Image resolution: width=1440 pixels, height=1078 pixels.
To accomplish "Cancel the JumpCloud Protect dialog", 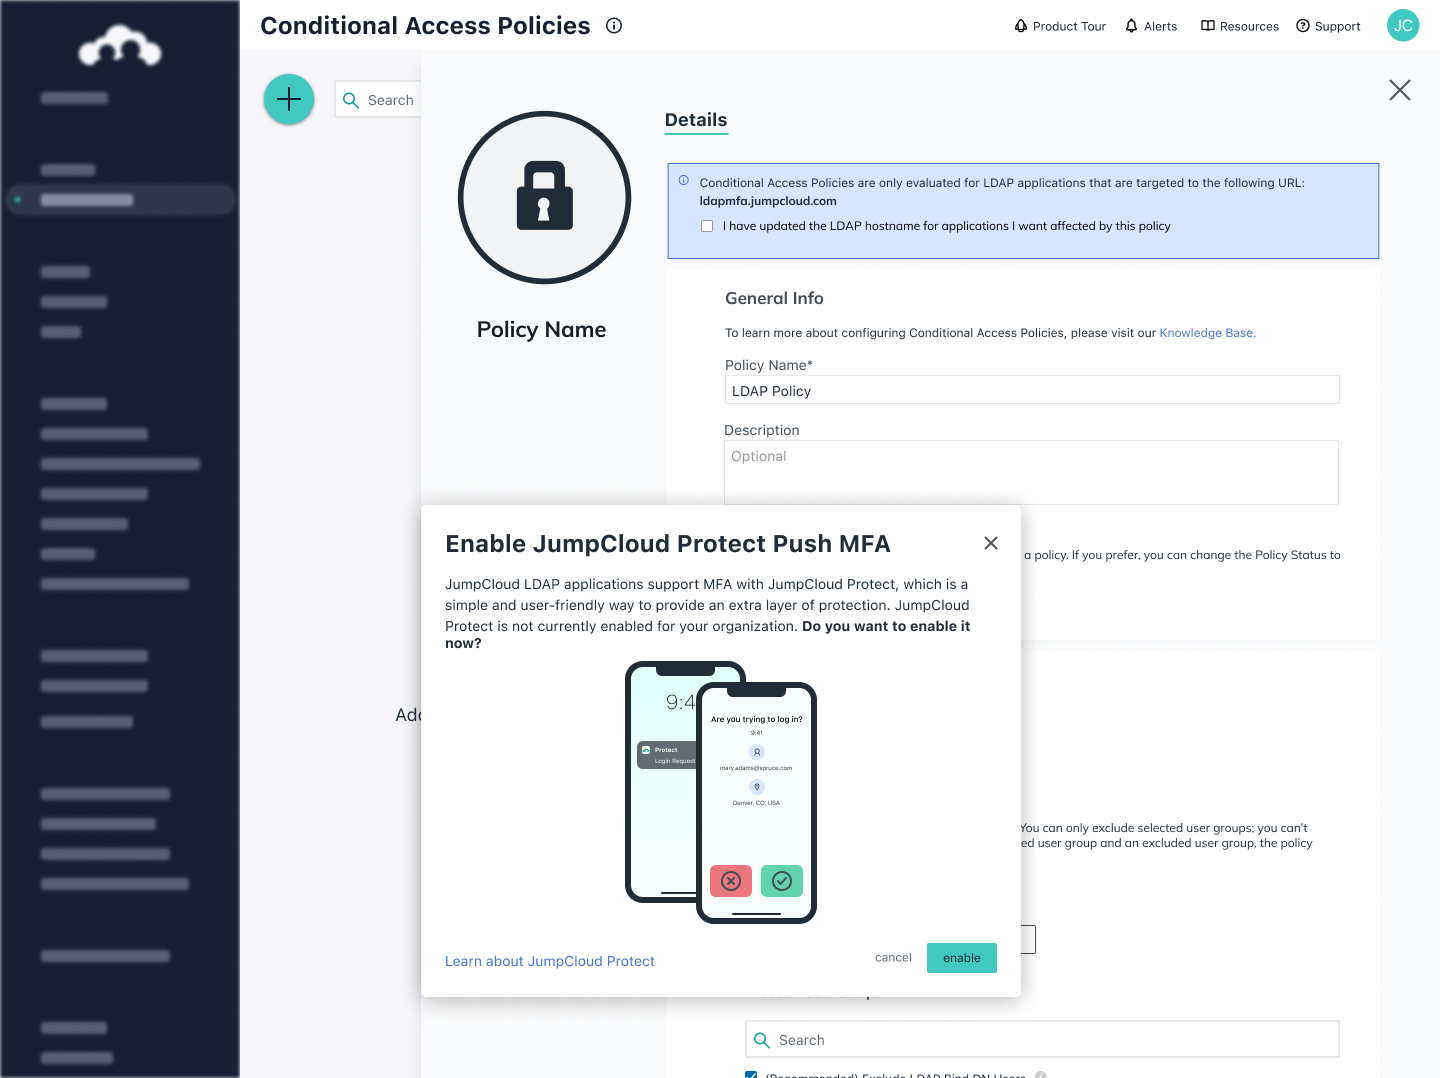I will (893, 957).
